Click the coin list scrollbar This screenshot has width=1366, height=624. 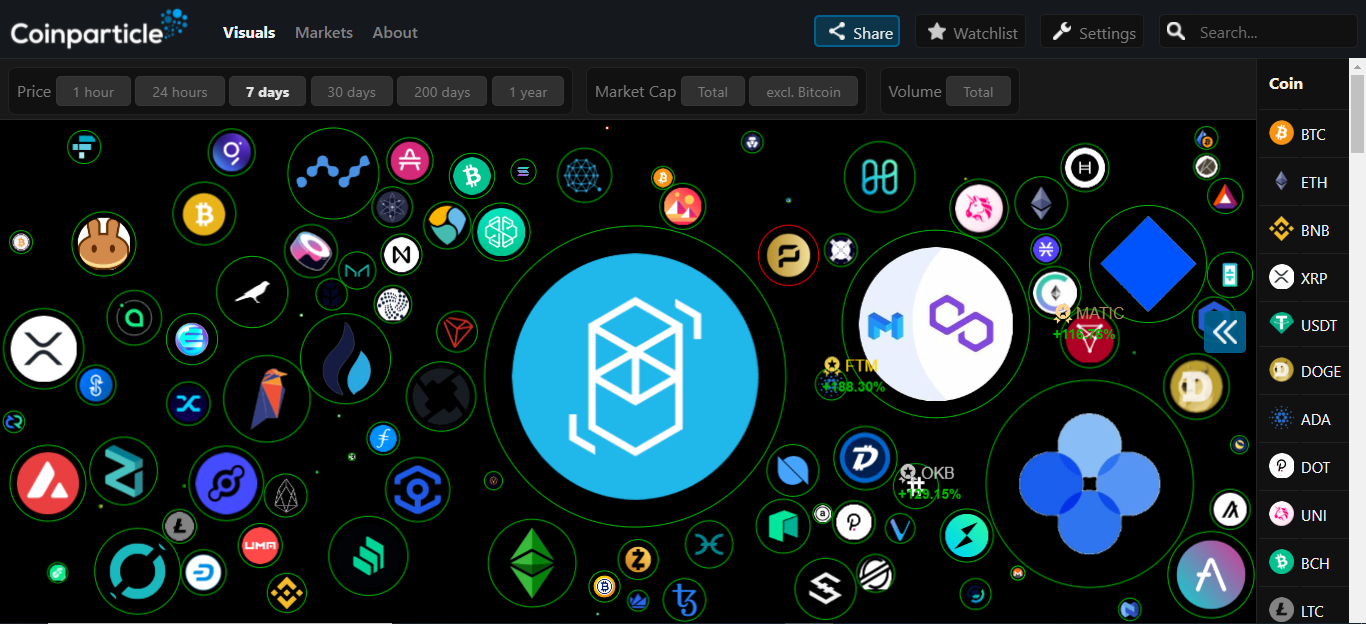(1357, 112)
